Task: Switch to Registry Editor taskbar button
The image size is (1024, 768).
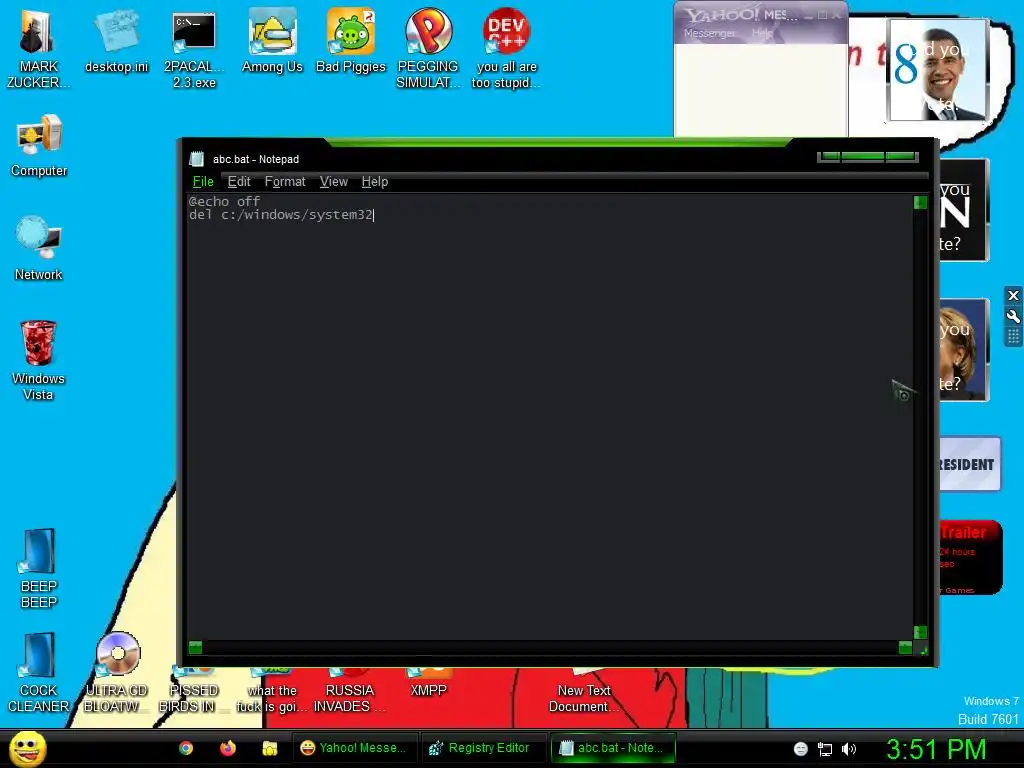Action: click(482, 748)
